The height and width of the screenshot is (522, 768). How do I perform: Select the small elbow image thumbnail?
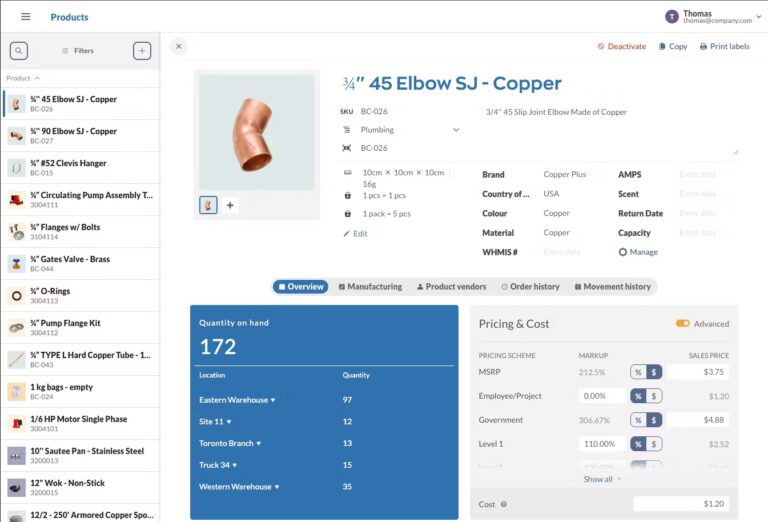click(x=208, y=205)
